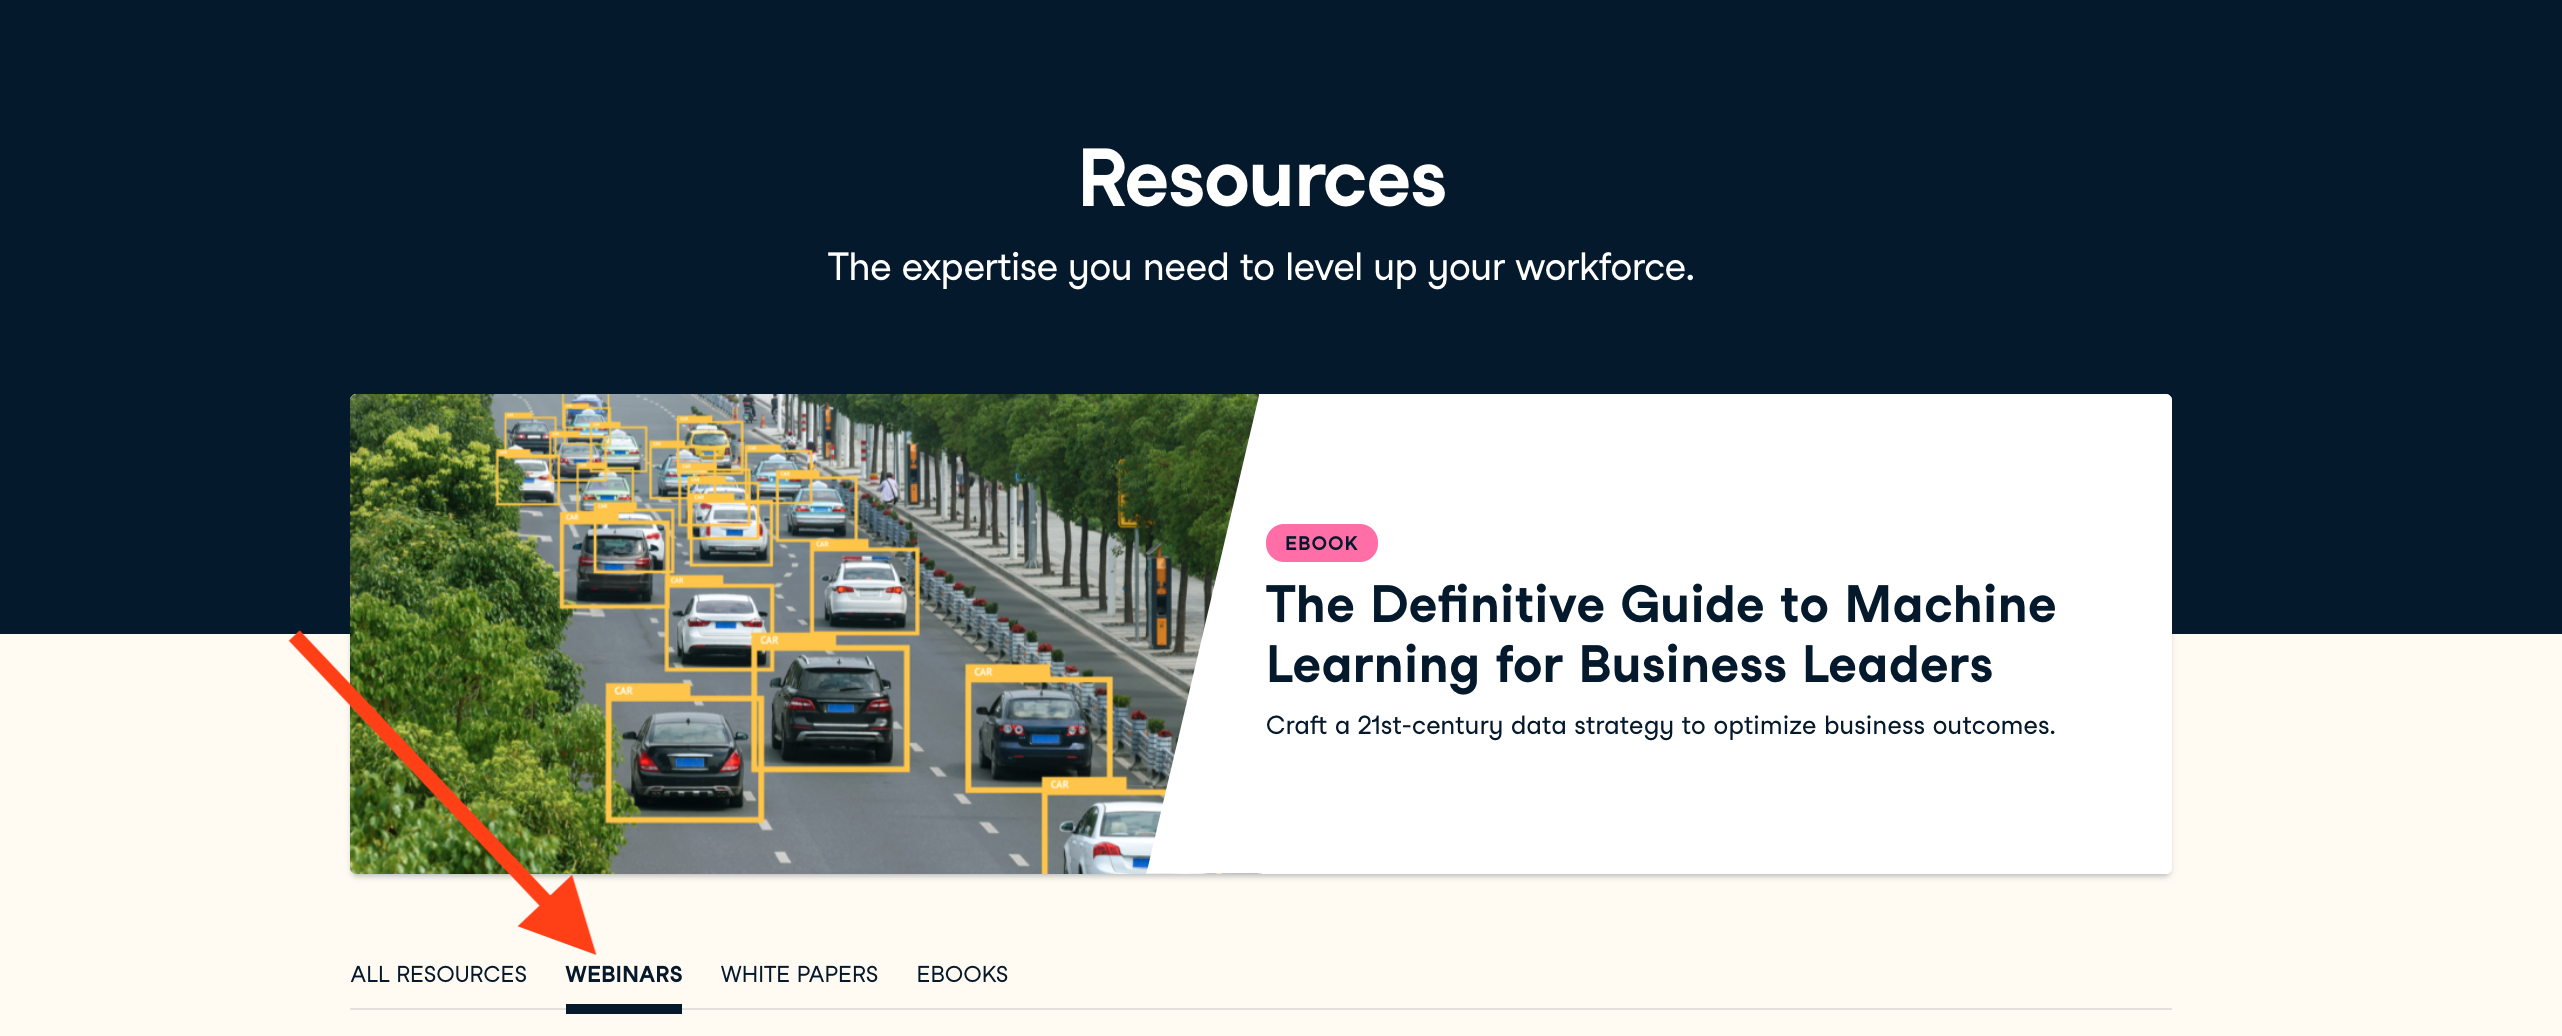This screenshot has width=2562, height=1036.
Task: Click the 21st-century data strategy description
Action: [1660, 725]
